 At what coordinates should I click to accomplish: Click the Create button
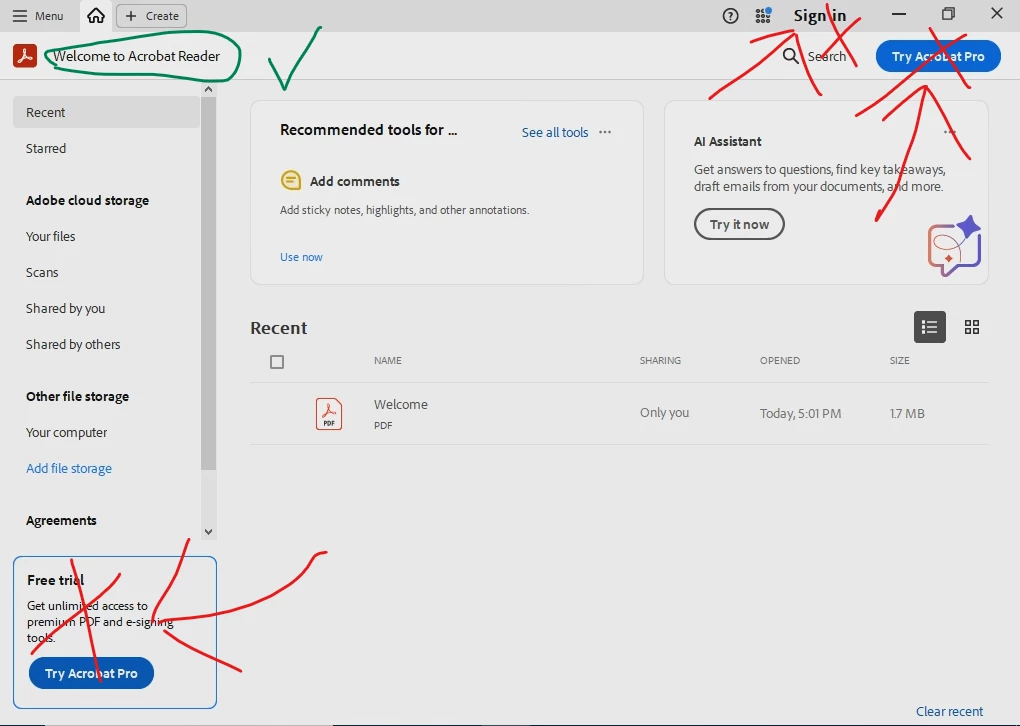[152, 16]
